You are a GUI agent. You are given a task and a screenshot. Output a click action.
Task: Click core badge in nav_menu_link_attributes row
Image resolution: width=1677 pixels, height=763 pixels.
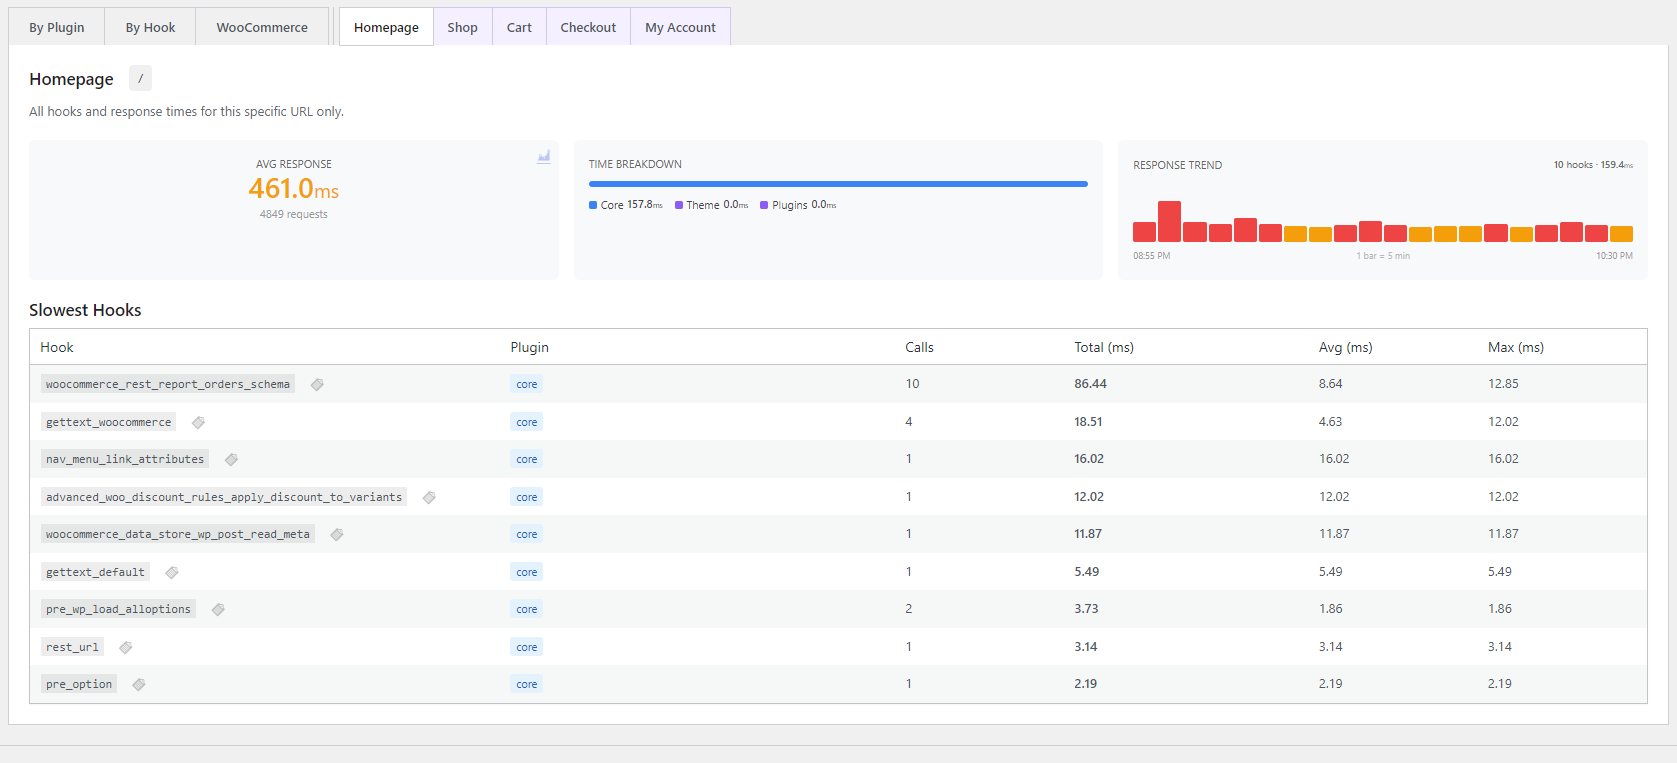click(527, 459)
